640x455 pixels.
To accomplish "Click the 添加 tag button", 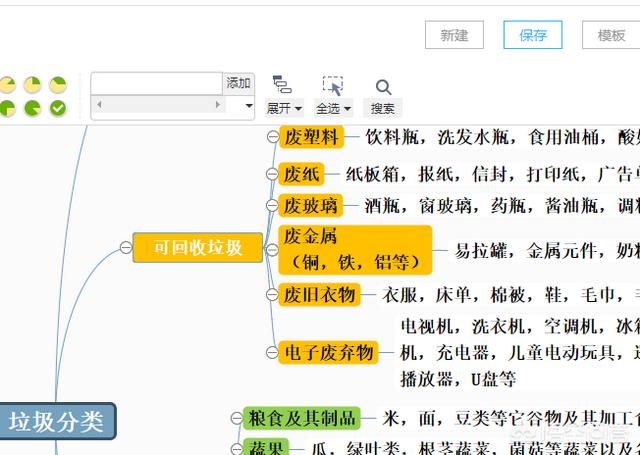I will coord(238,83).
